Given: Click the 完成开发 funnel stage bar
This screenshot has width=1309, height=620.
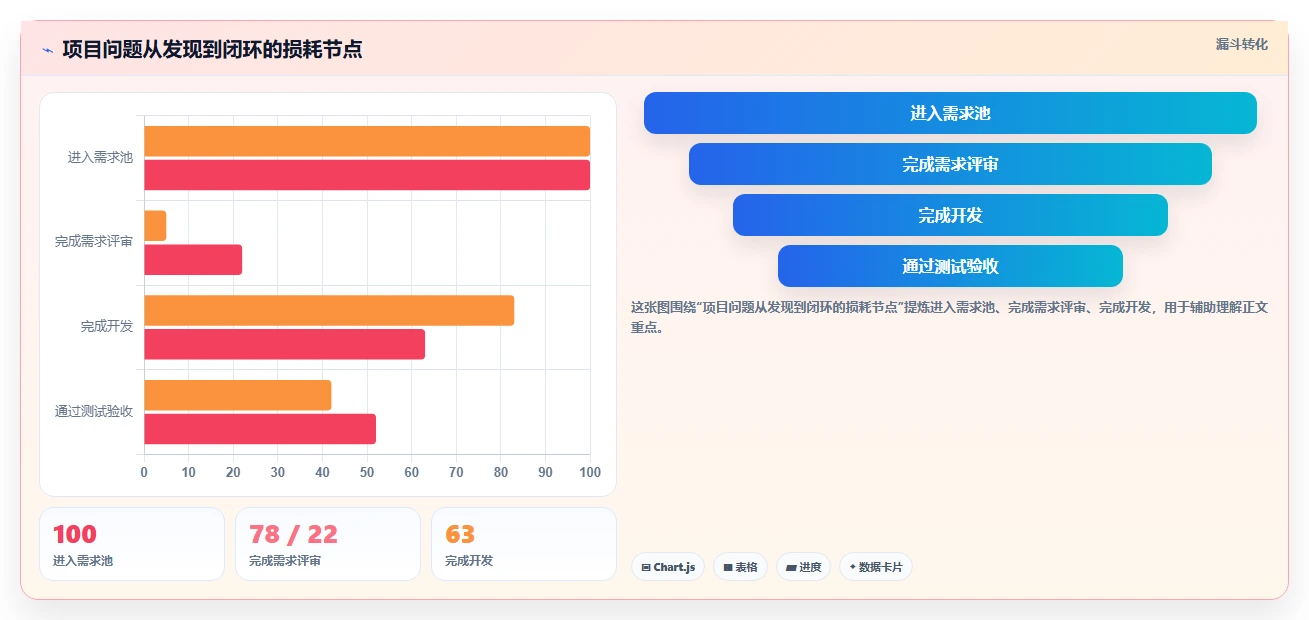Looking at the screenshot, I should pos(950,215).
